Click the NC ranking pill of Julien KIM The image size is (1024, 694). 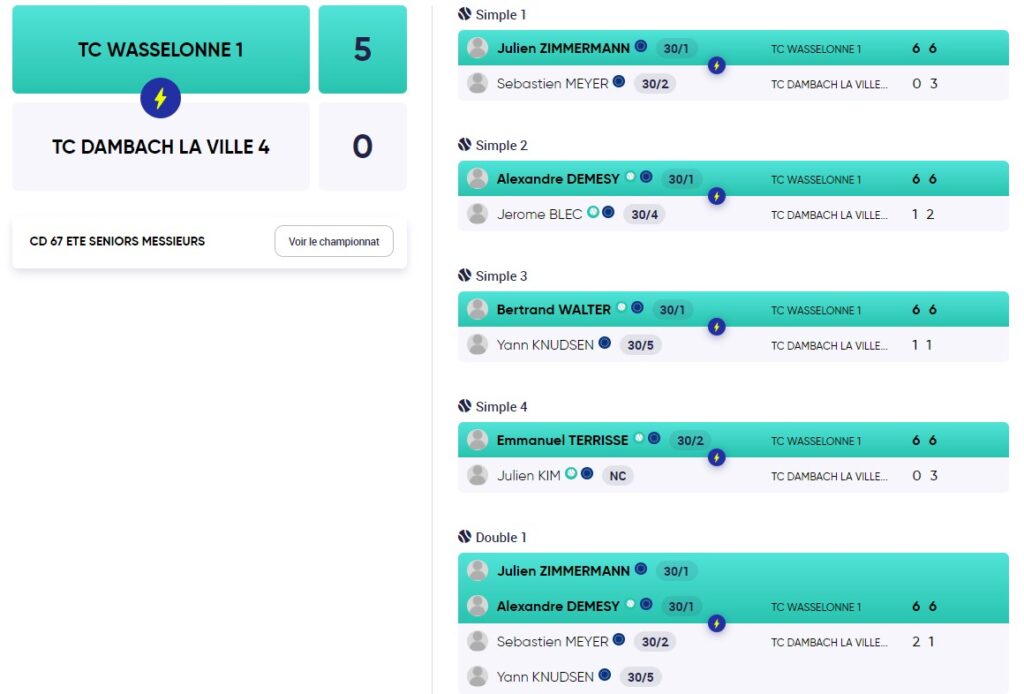[x=618, y=476]
